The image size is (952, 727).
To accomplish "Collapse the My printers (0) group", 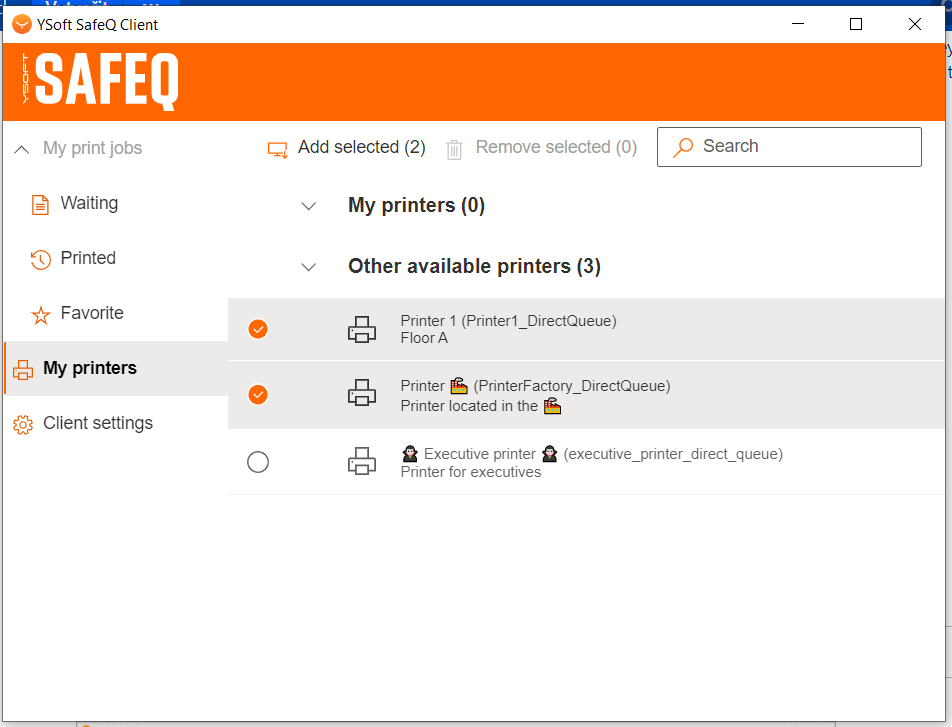I will click(x=309, y=206).
